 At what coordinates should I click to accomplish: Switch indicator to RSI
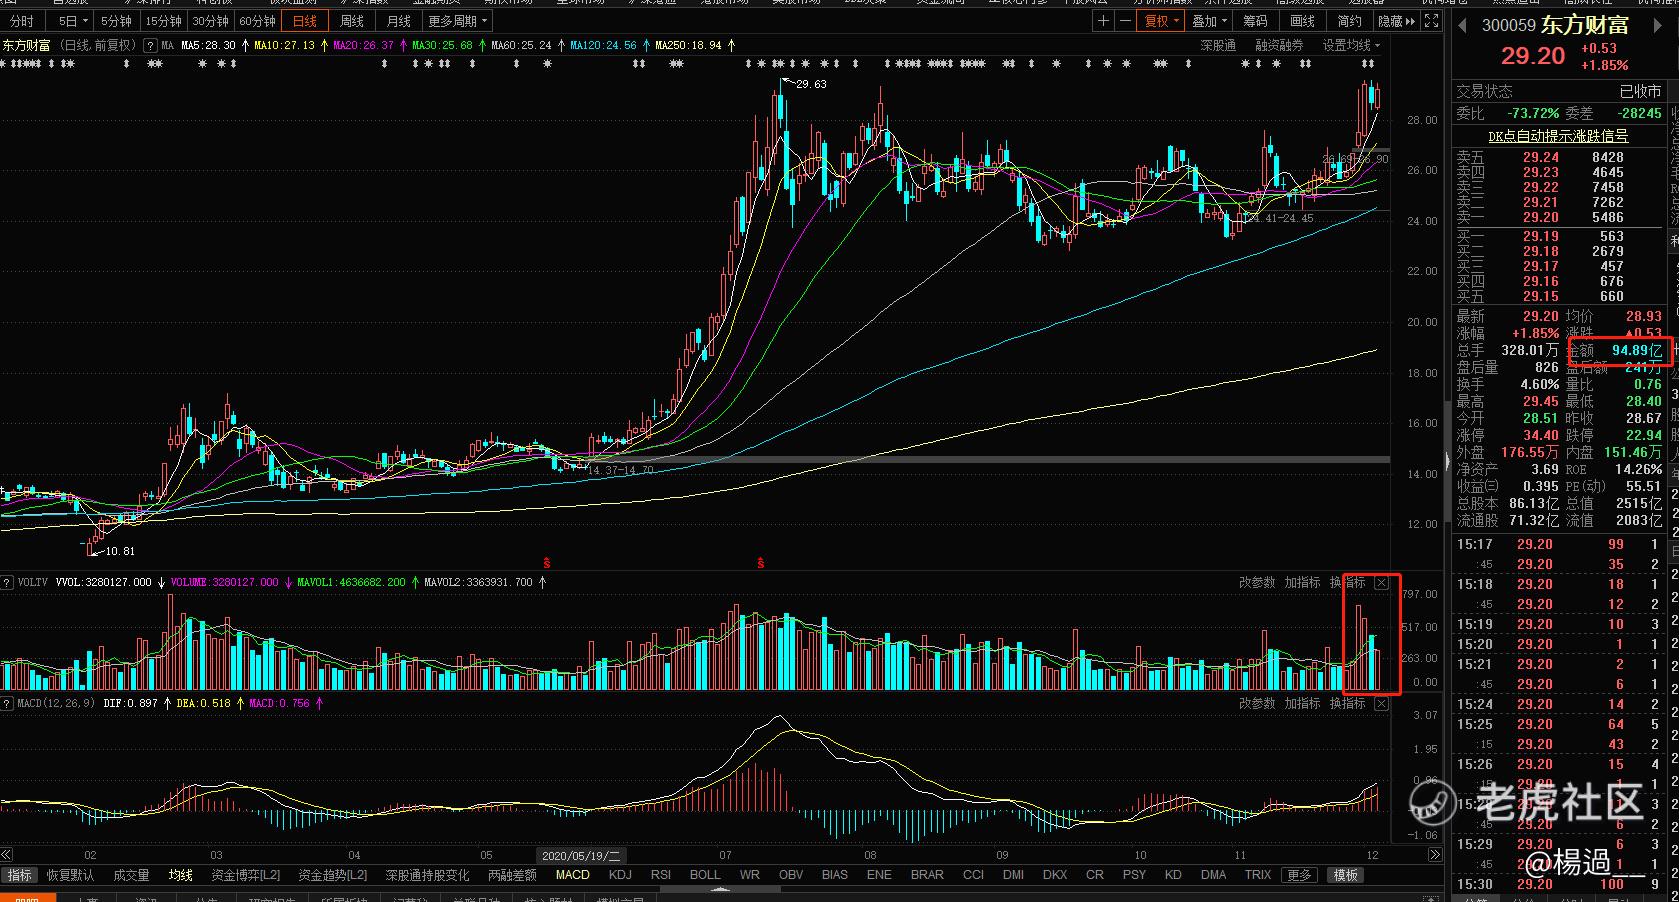(x=661, y=875)
